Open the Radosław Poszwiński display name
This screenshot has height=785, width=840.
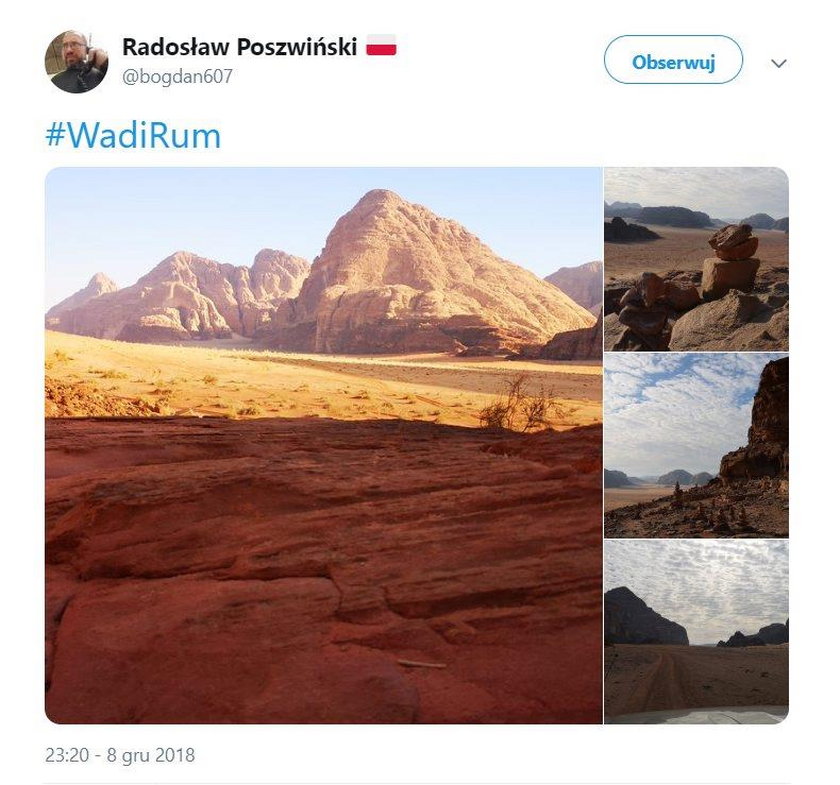pyautogui.click(x=239, y=47)
